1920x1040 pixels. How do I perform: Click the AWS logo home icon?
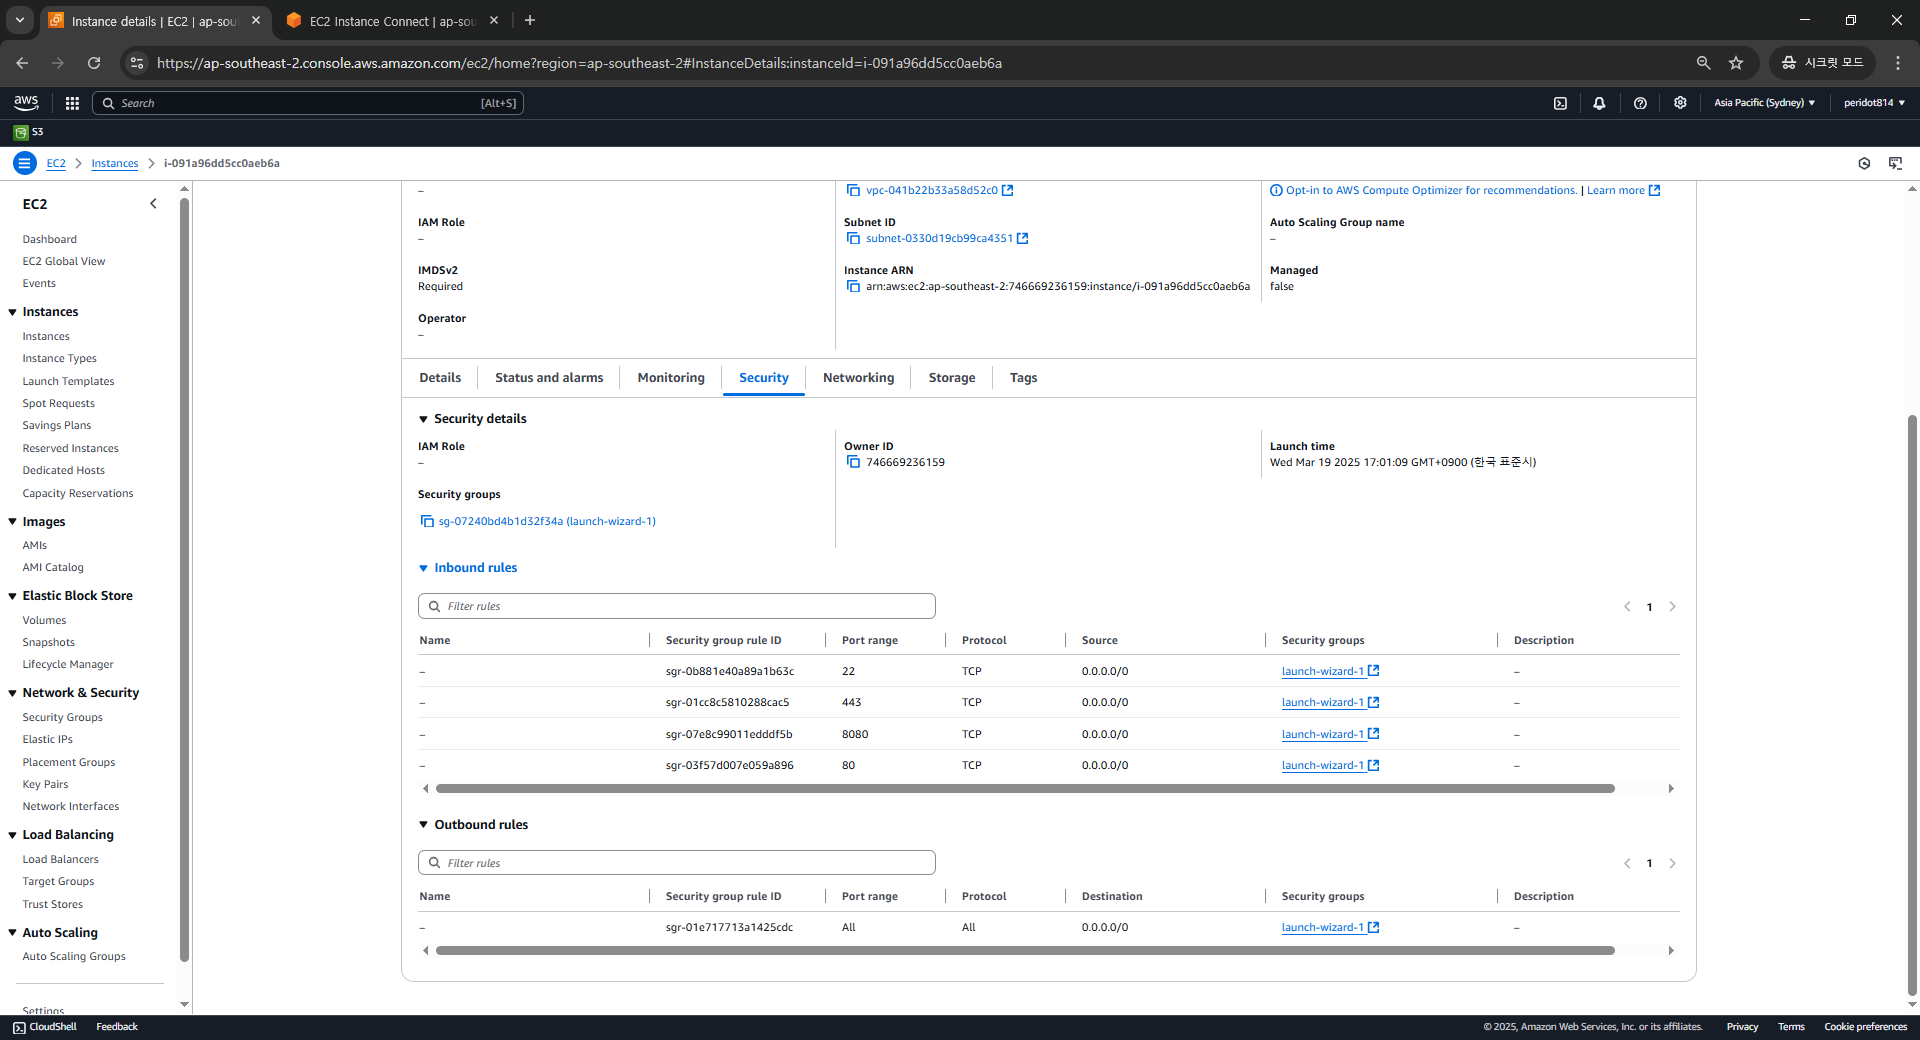click(26, 103)
